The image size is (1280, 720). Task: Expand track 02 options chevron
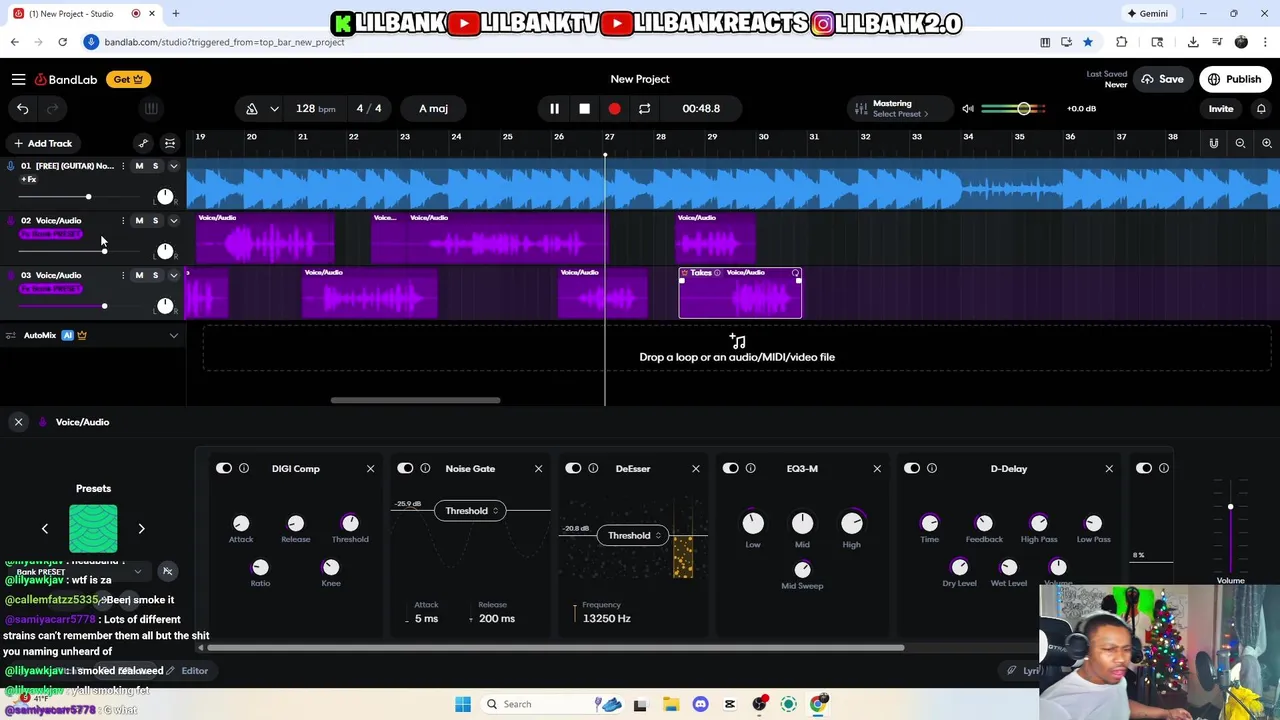click(173, 220)
